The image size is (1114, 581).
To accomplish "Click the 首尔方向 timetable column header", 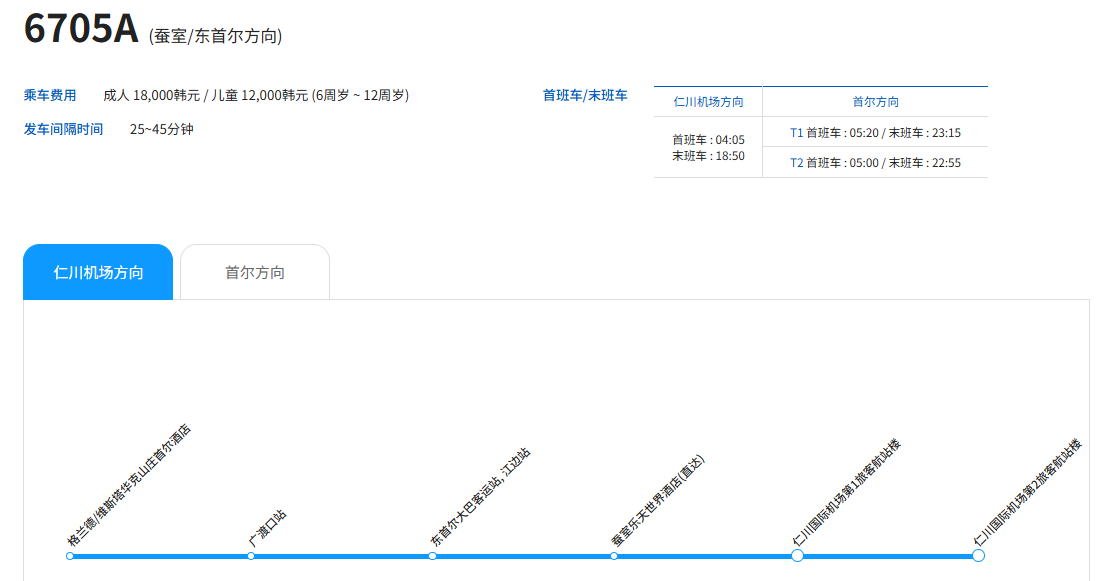I will coord(875,102).
